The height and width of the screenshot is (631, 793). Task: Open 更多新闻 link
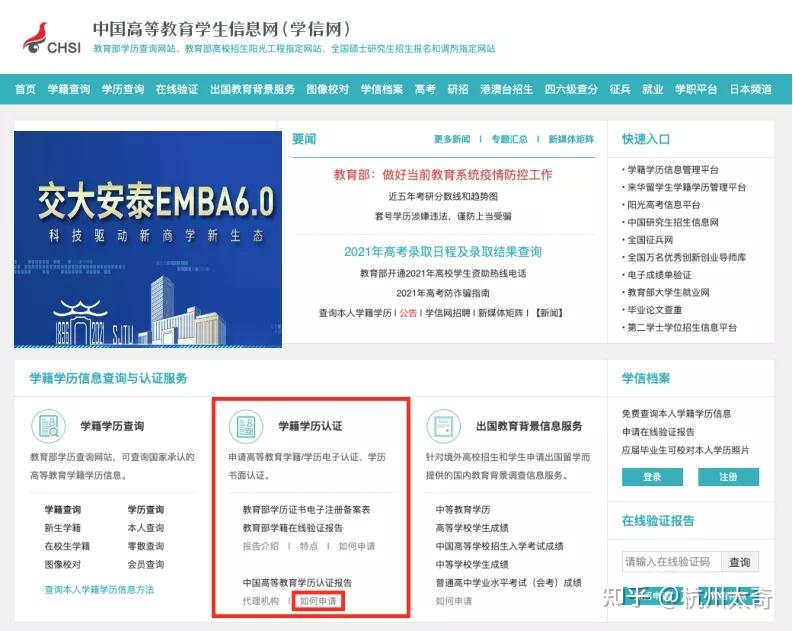tap(452, 139)
